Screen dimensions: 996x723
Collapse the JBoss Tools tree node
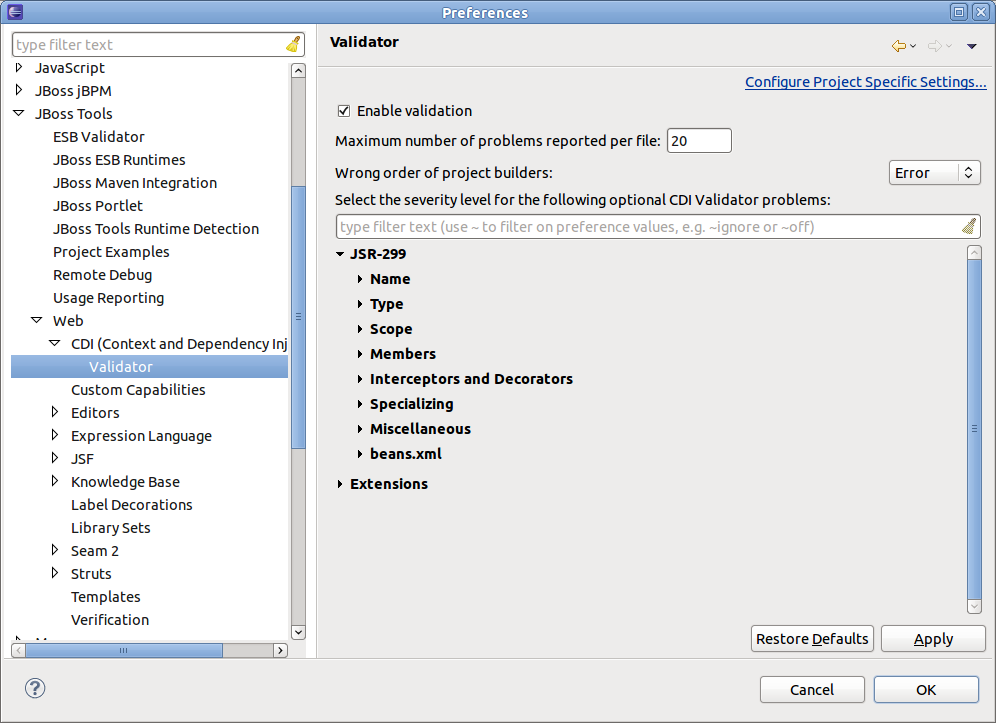[18, 113]
